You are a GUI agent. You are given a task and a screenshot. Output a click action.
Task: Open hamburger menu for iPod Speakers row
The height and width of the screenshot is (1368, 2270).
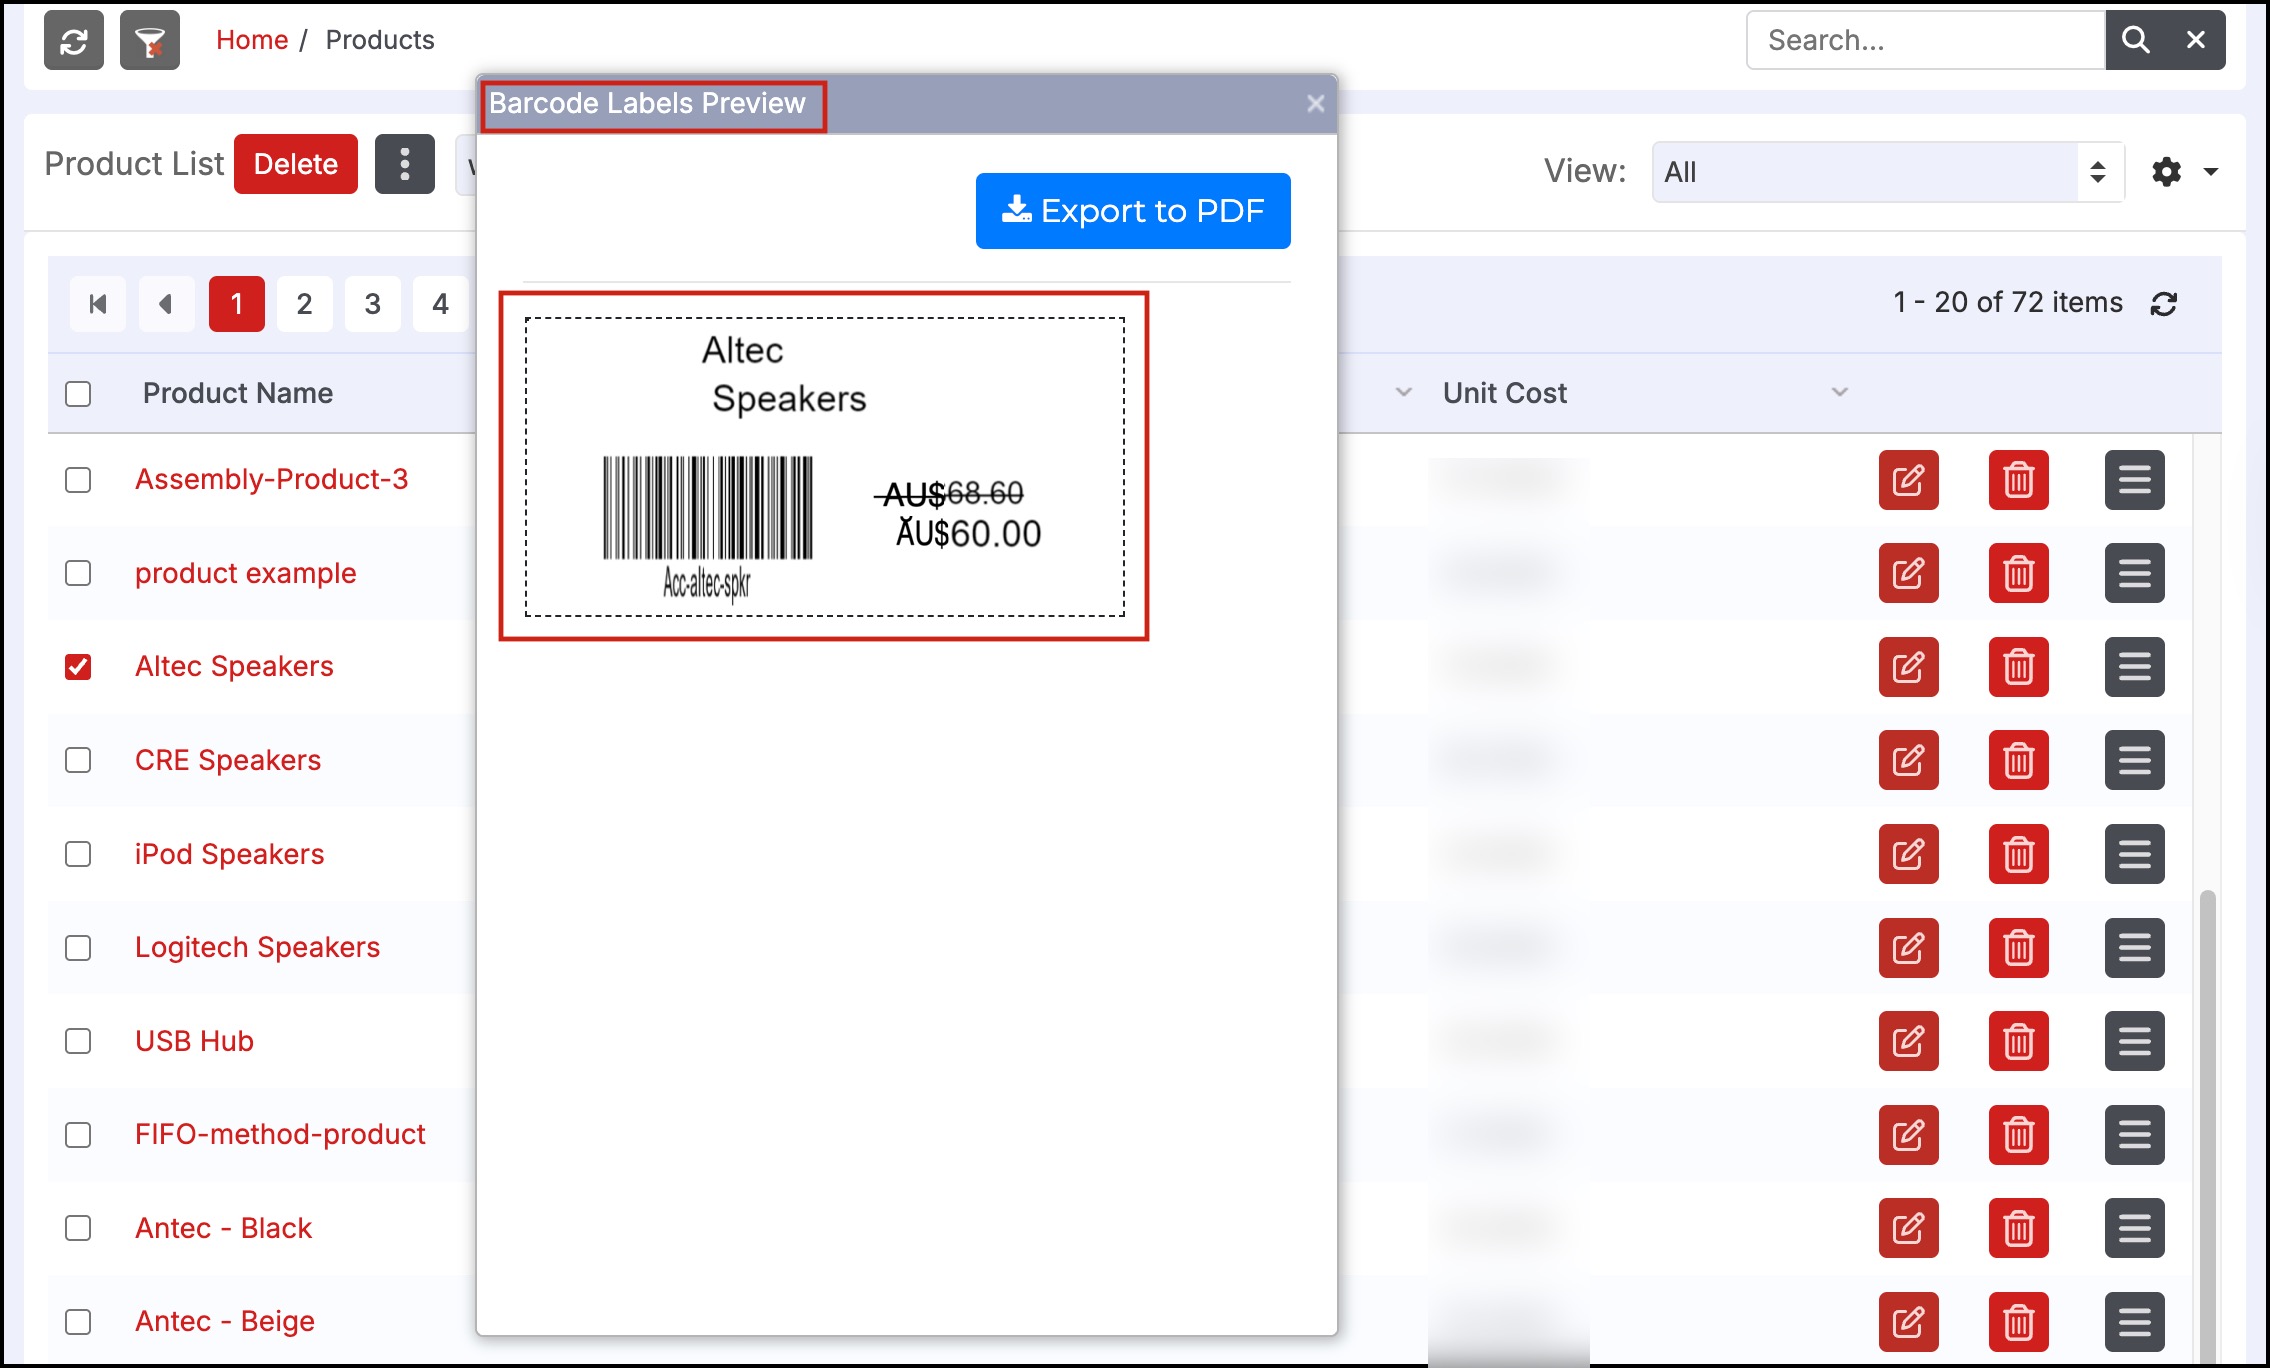[2134, 855]
